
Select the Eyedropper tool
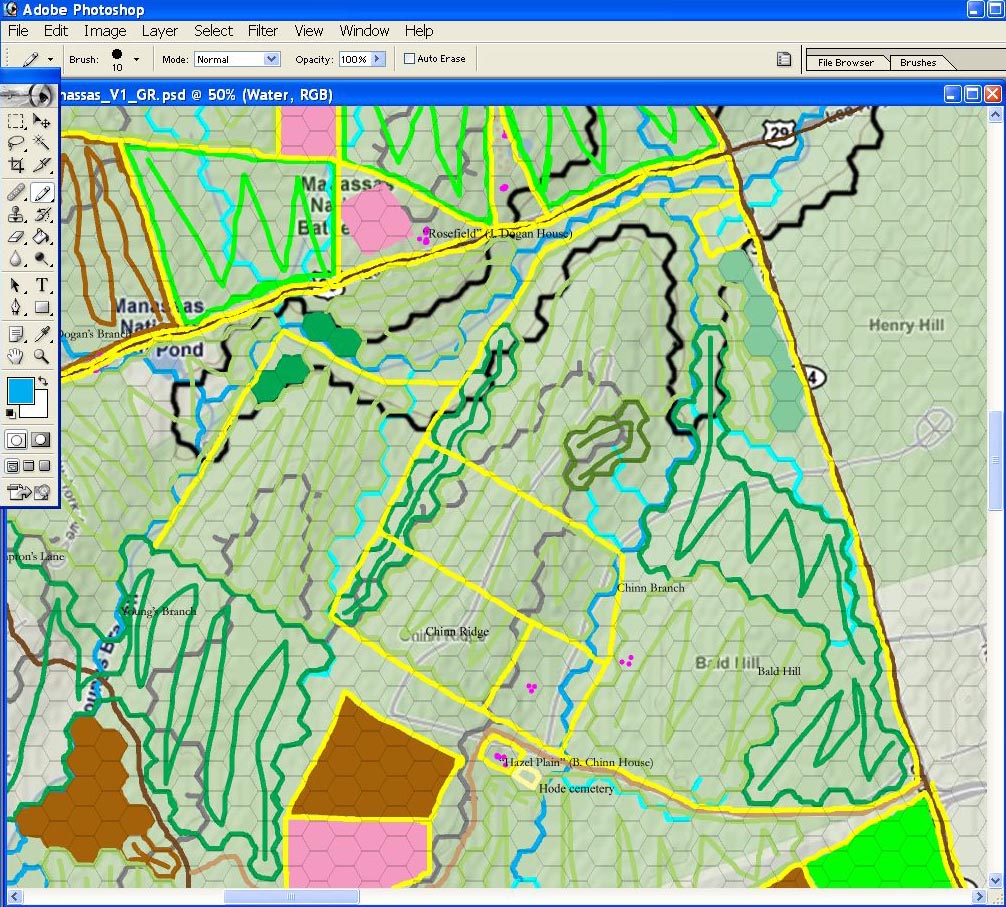42,334
